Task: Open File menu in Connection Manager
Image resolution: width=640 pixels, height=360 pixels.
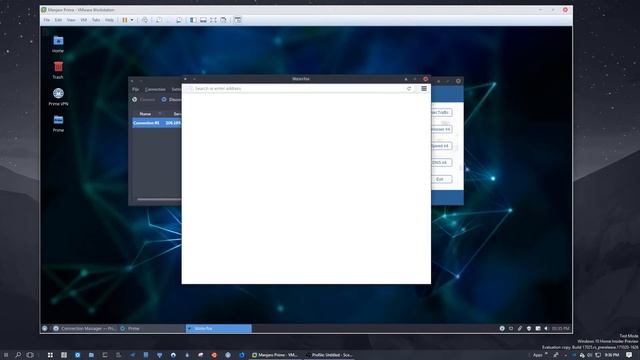Action: coord(136,89)
